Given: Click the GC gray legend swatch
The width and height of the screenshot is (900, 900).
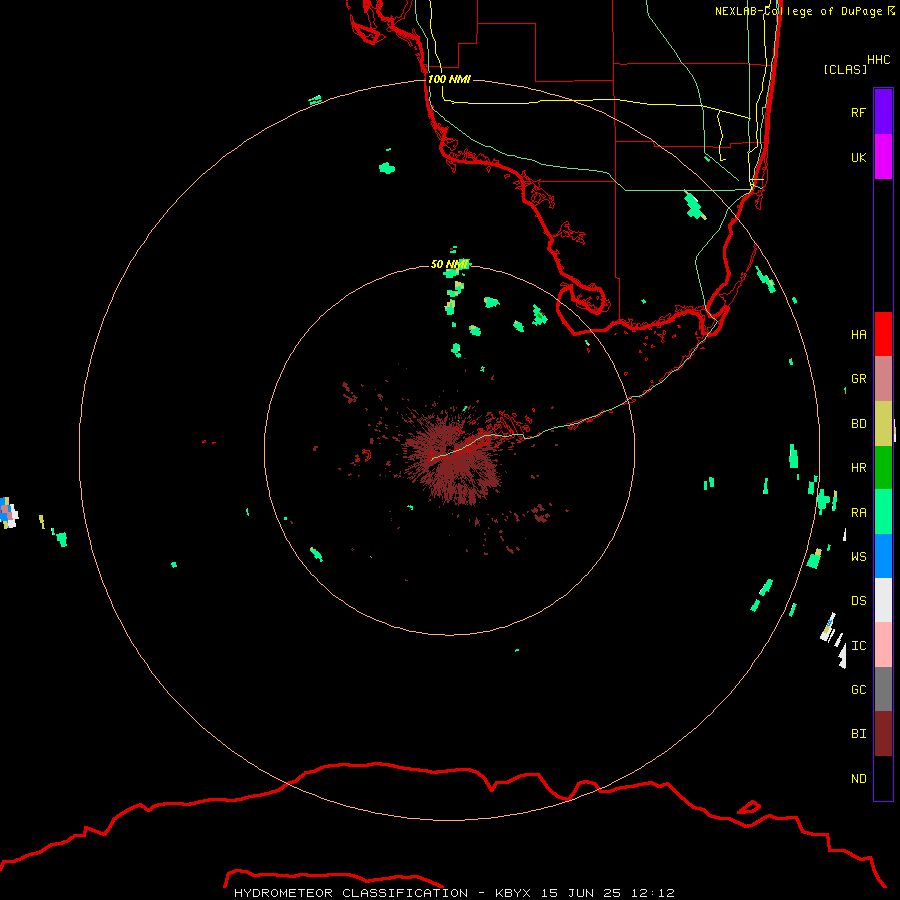Looking at the screenshot, I should pyautogui.click(x=883, y=689).
